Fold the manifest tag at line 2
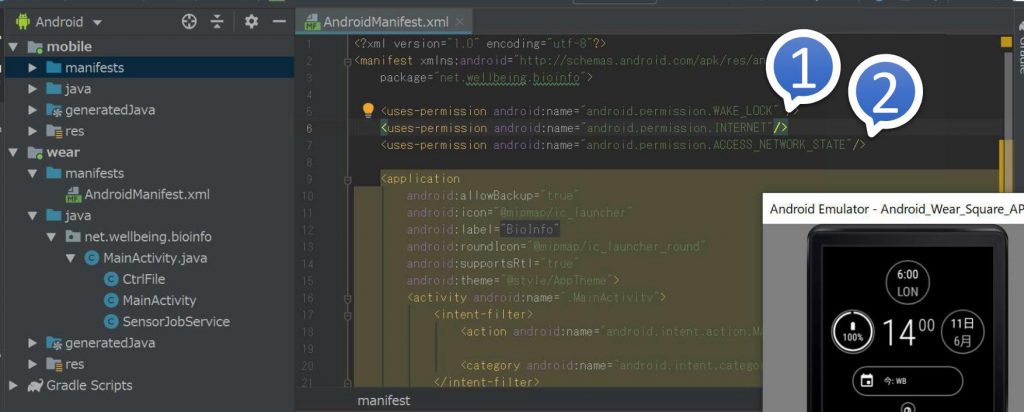Image resolution: width=1024 pixels, height=412 pixels. (x=347, y=61)
